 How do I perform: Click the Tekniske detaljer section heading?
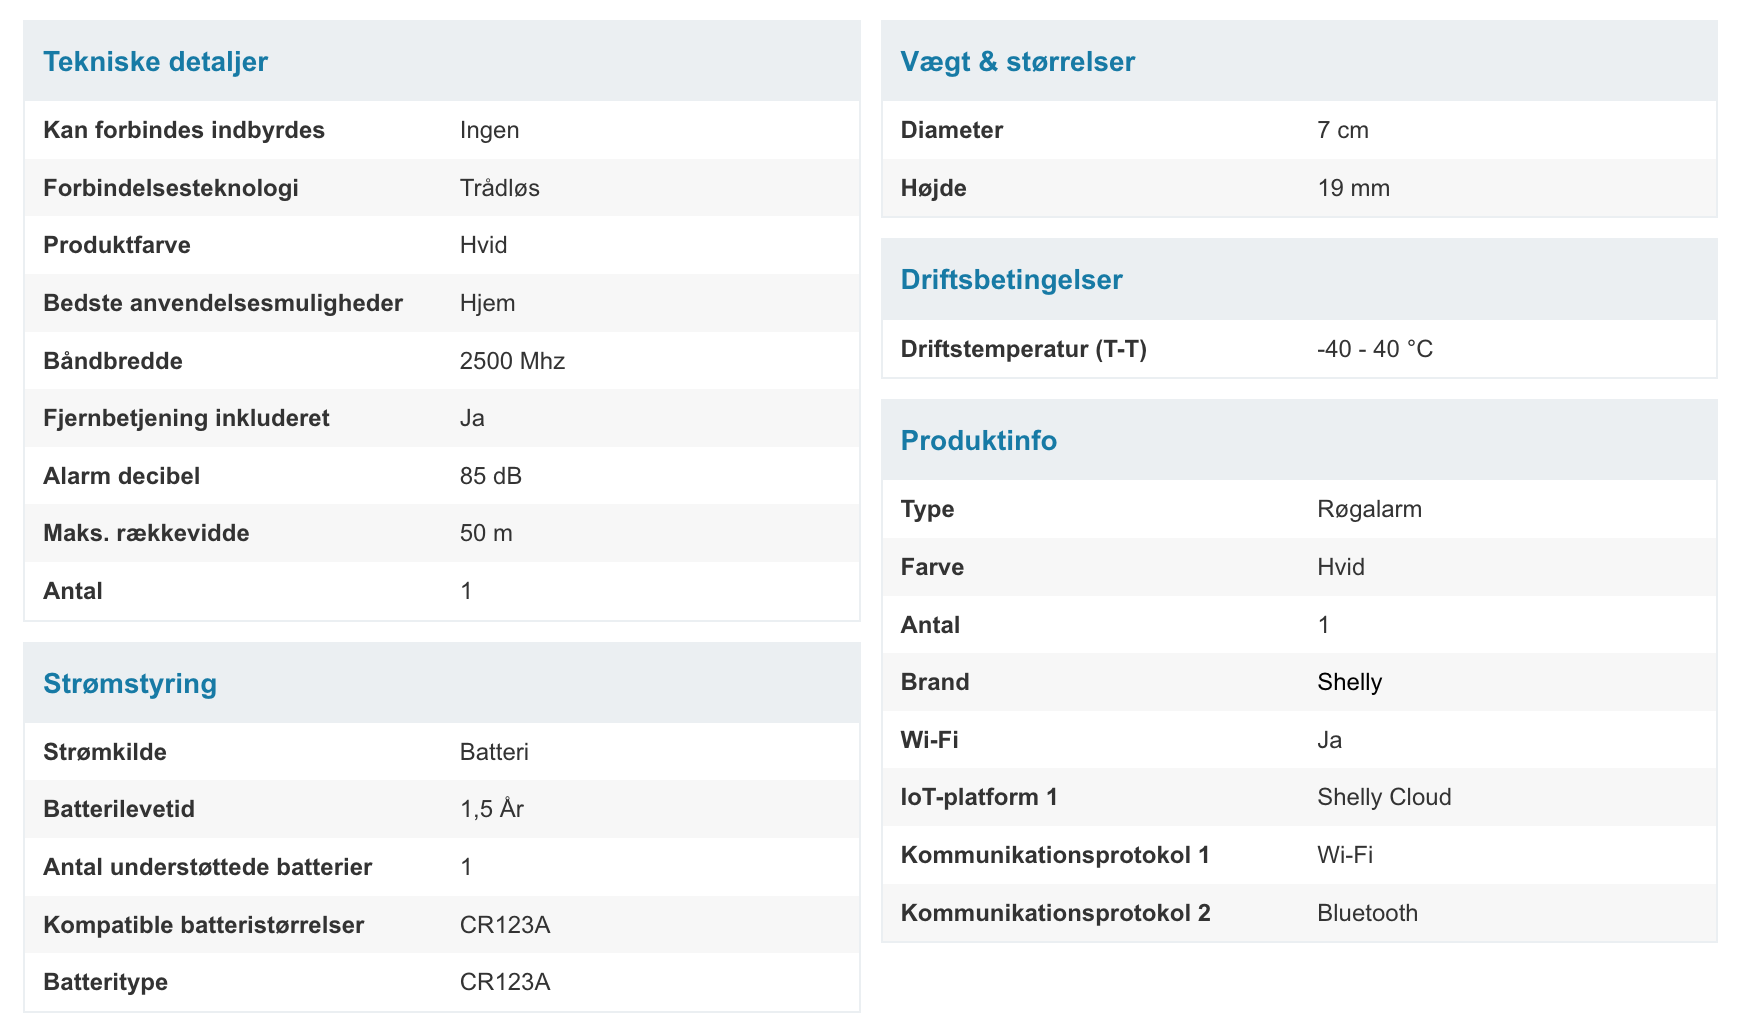155,62
